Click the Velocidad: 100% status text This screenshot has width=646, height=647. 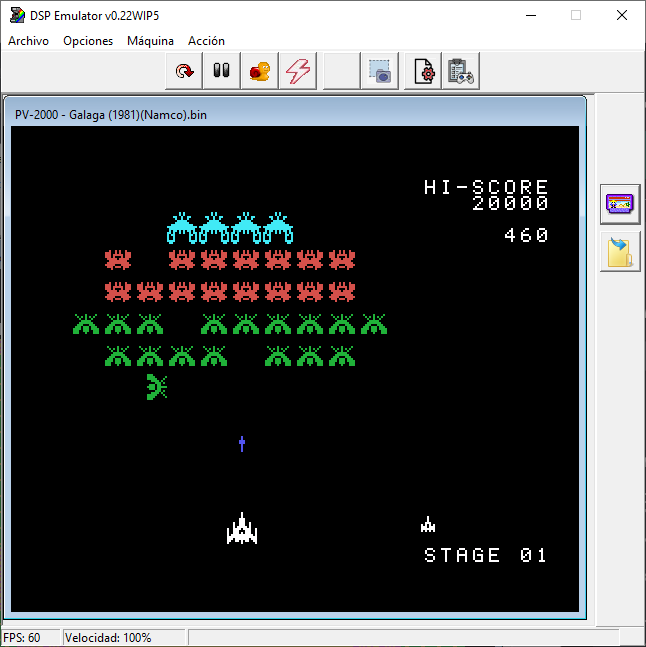(108, 638)
